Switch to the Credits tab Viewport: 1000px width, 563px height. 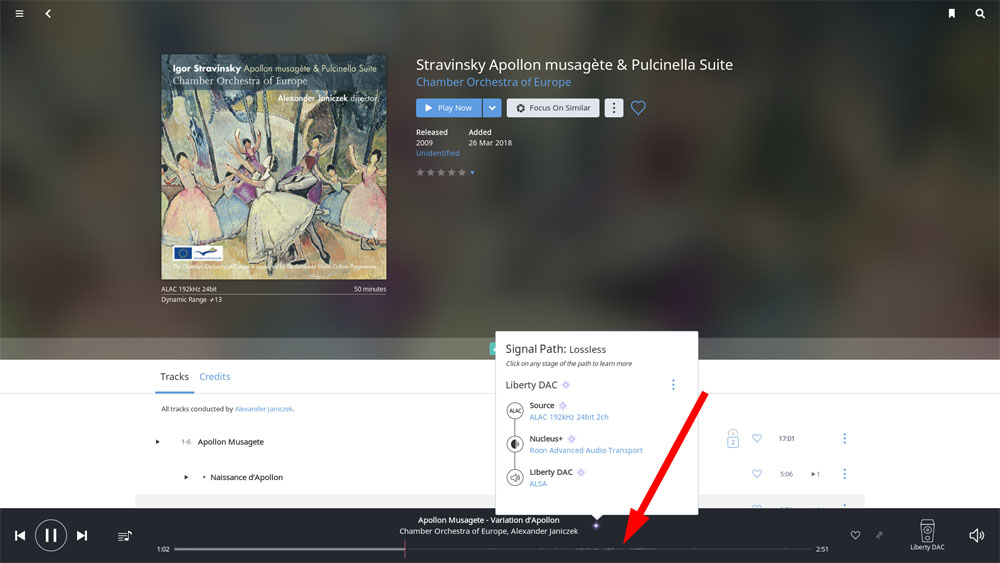click(215, 377)
